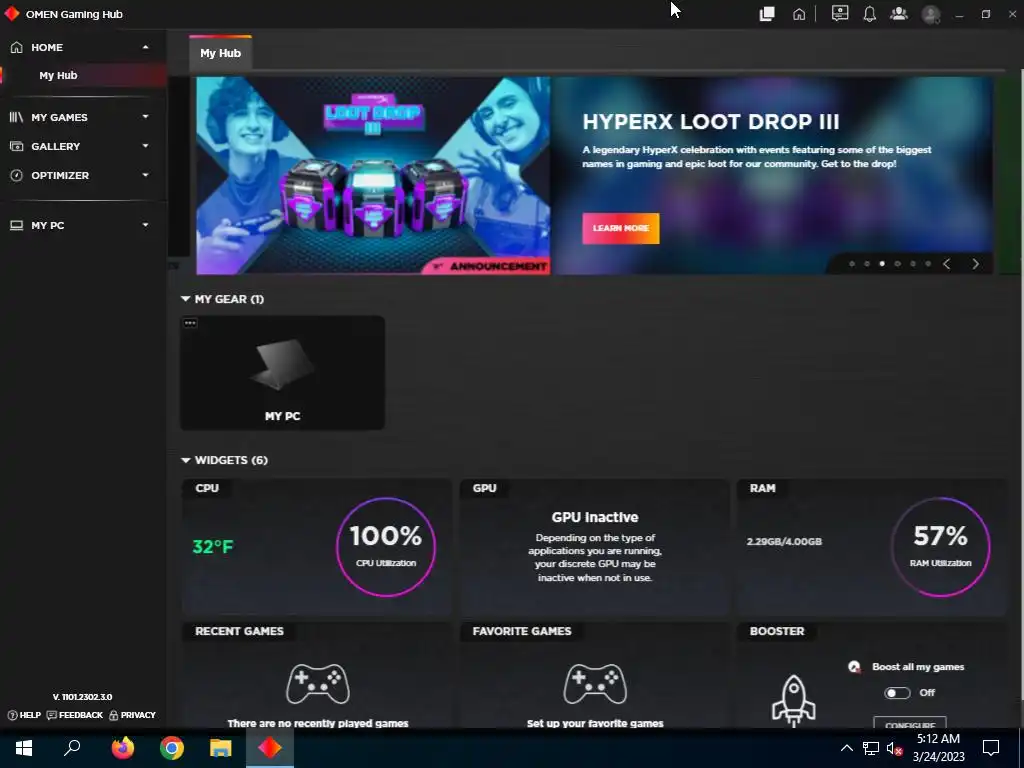The image size is (1024, 768).
Task: Expand the GALLERY dropdown arrow
Action: [x=145, y=146]
